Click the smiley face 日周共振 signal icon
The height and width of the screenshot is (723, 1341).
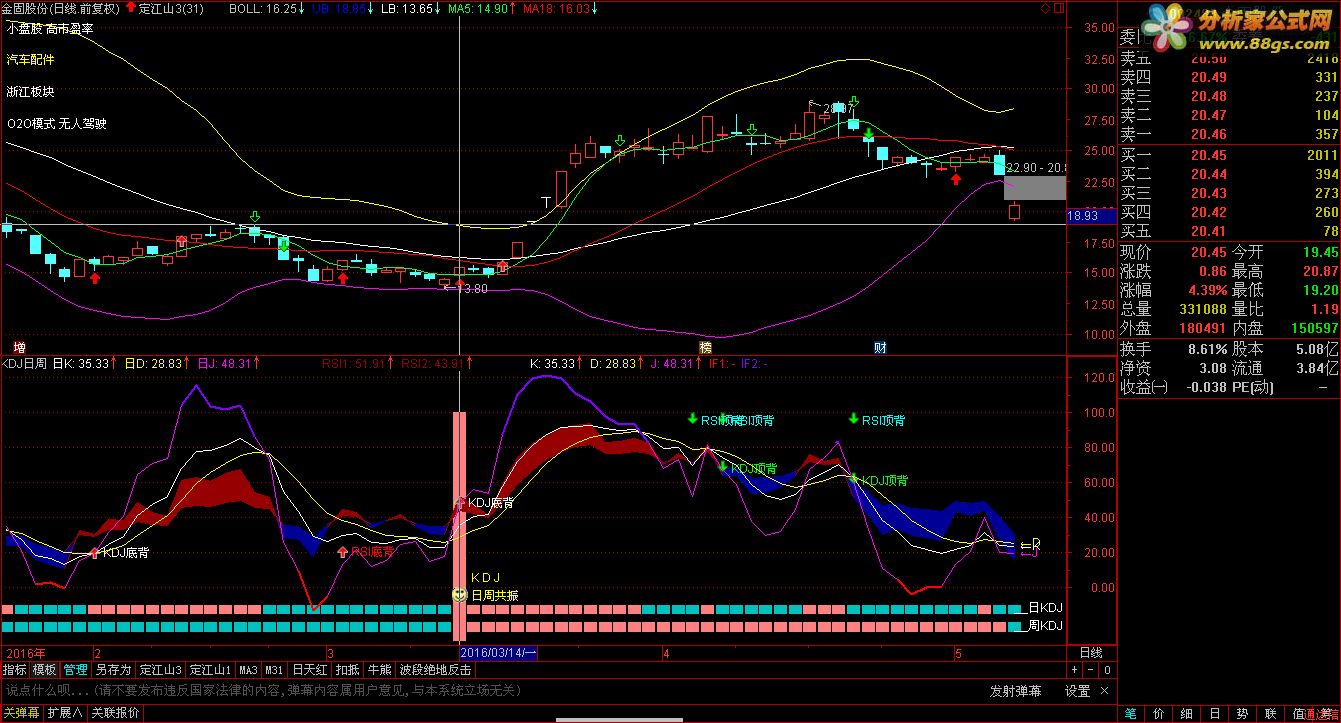pyautogui.click(x=459, y=594)
